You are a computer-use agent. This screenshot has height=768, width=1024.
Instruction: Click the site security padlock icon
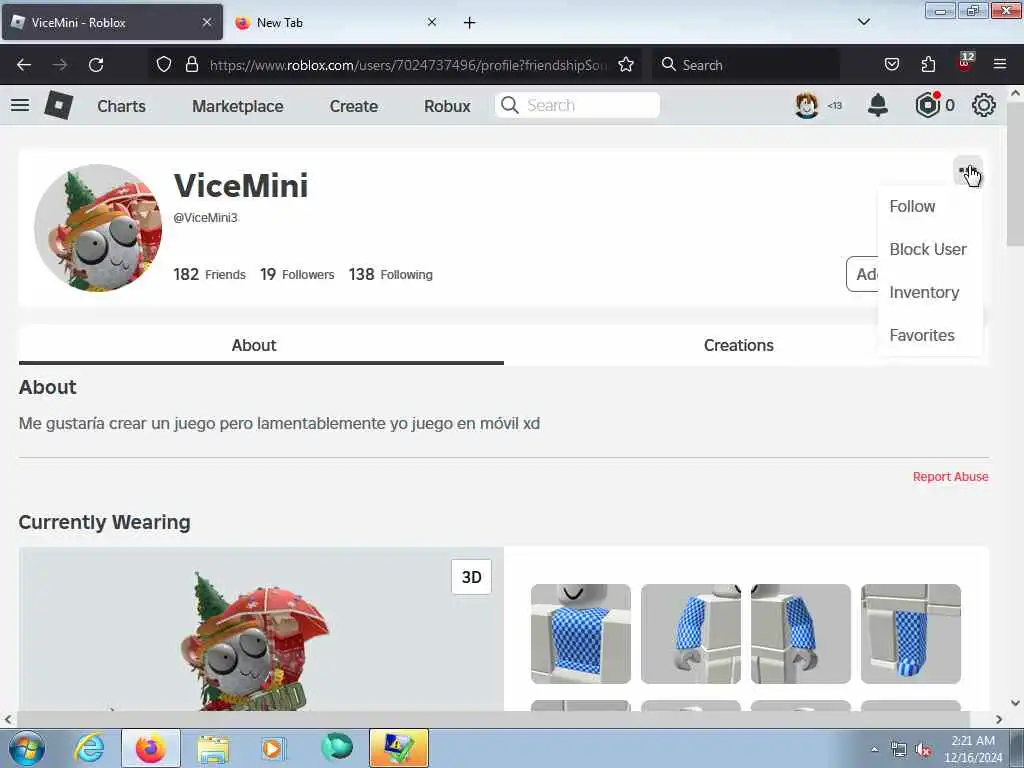pos(191,65)
